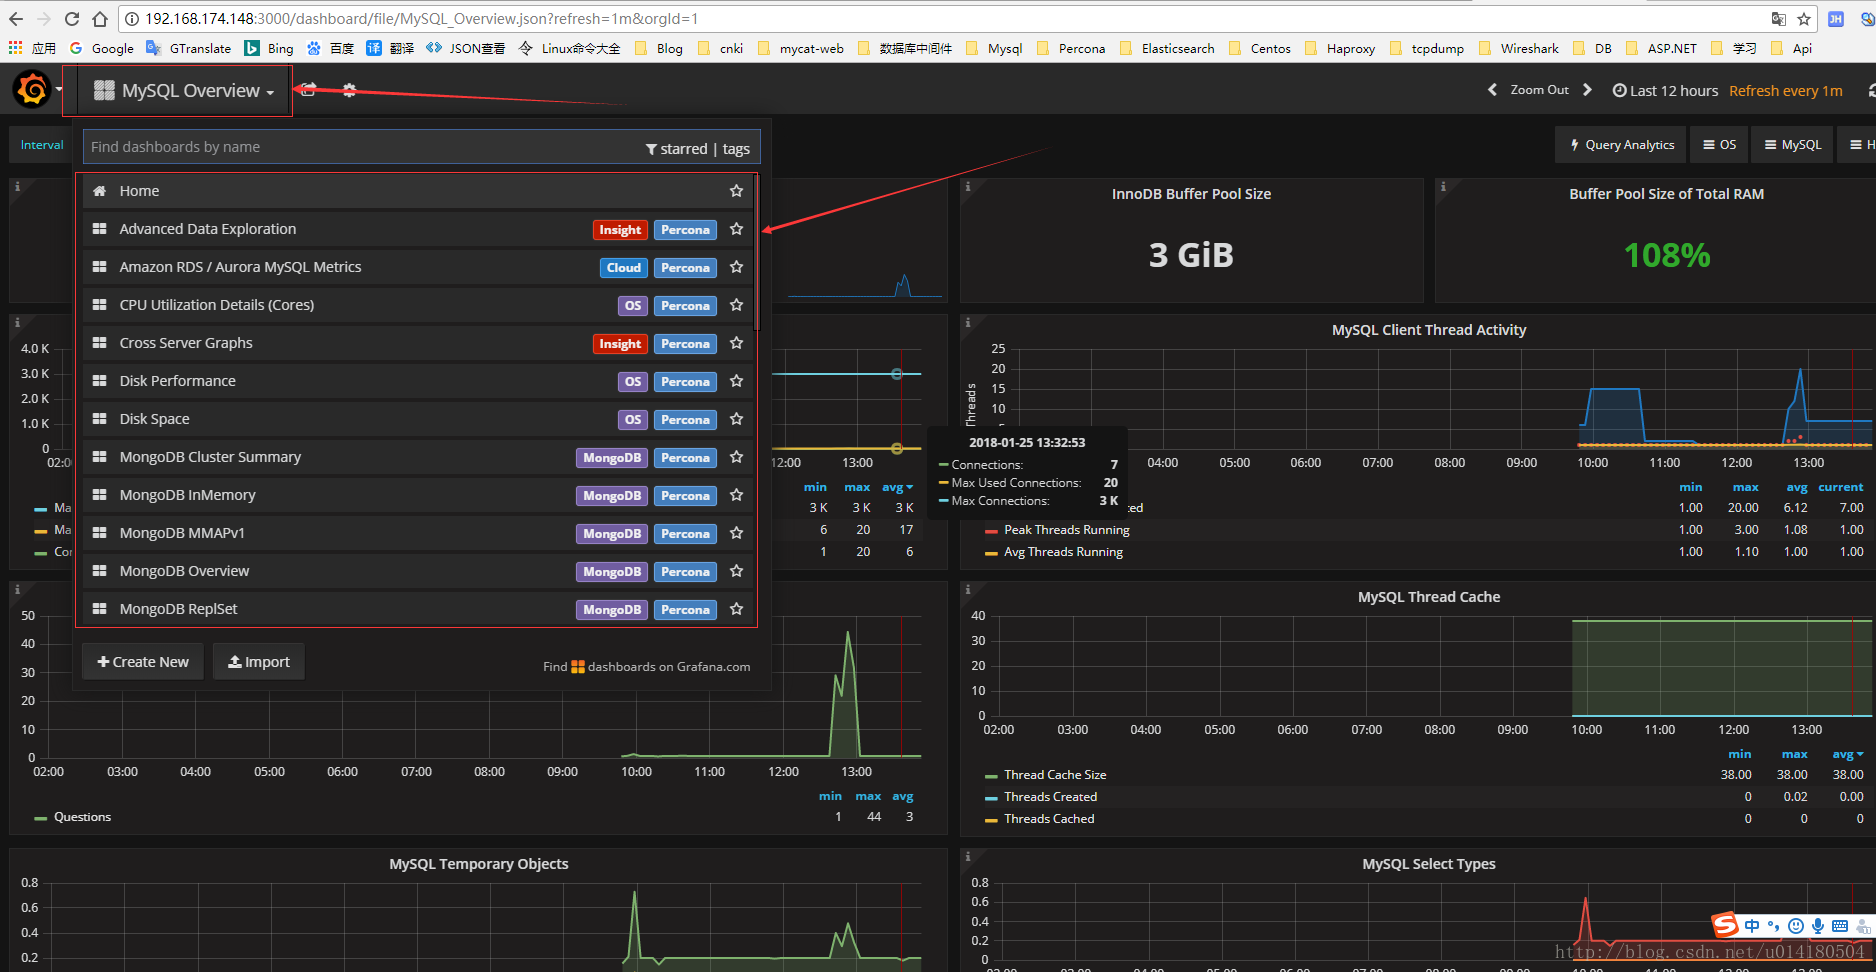The width and height of the screenshot is (1876, 972).
Task: Open Advanced Data Exploration dashboard
Action: (x=418, y=229)
